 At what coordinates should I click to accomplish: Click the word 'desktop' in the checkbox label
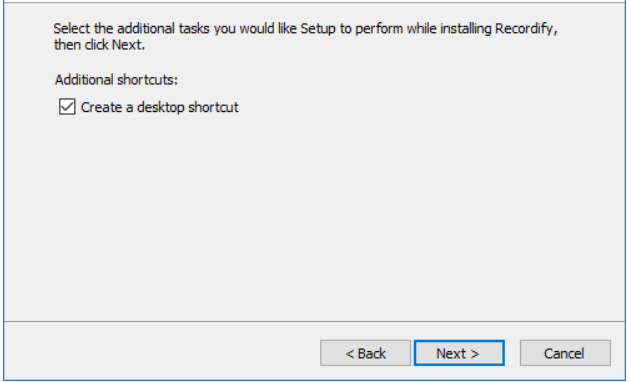coord(160,108)
